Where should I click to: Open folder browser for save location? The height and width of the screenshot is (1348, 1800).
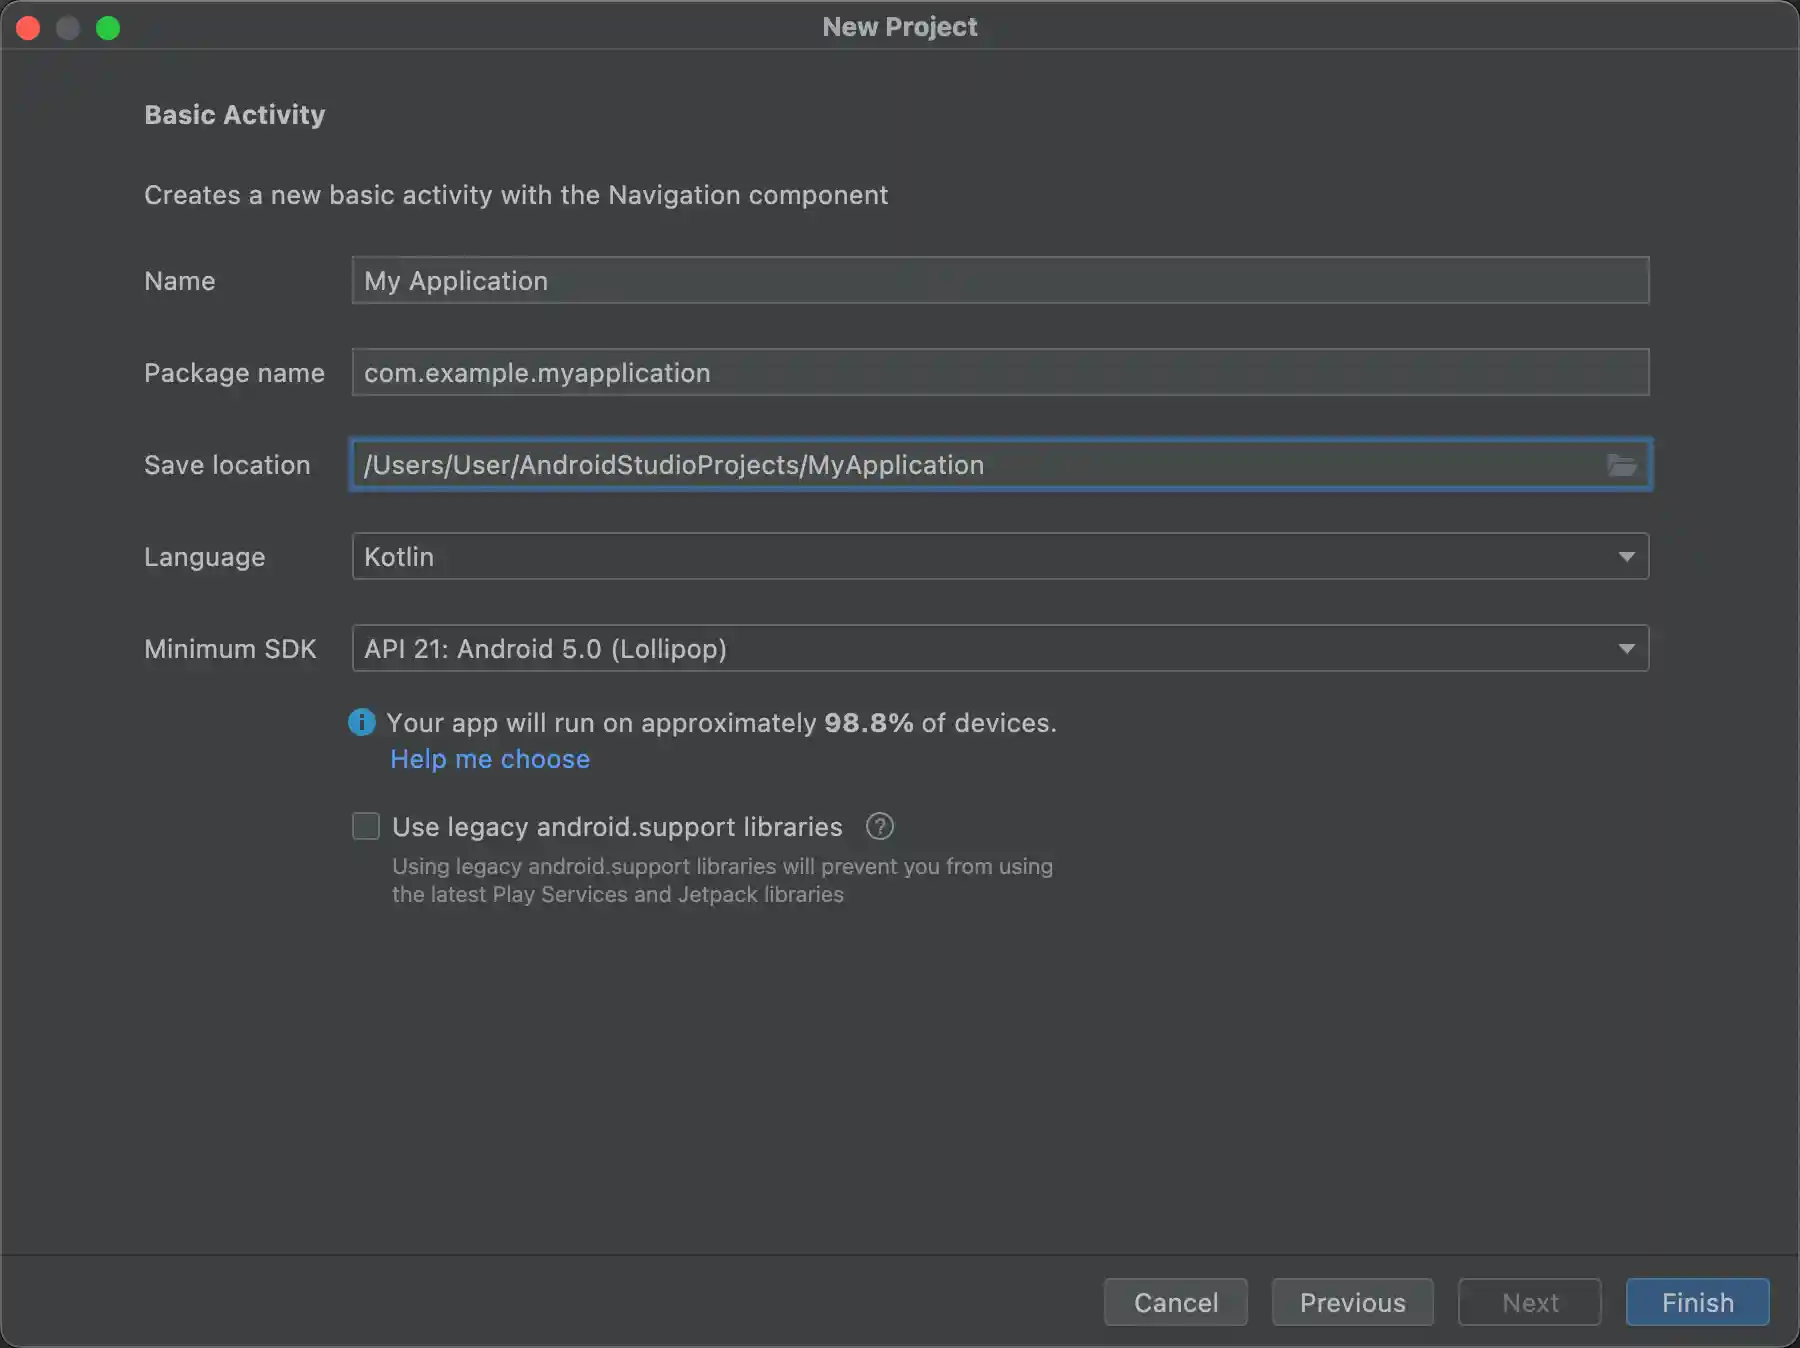click(x=1623, y=464)
